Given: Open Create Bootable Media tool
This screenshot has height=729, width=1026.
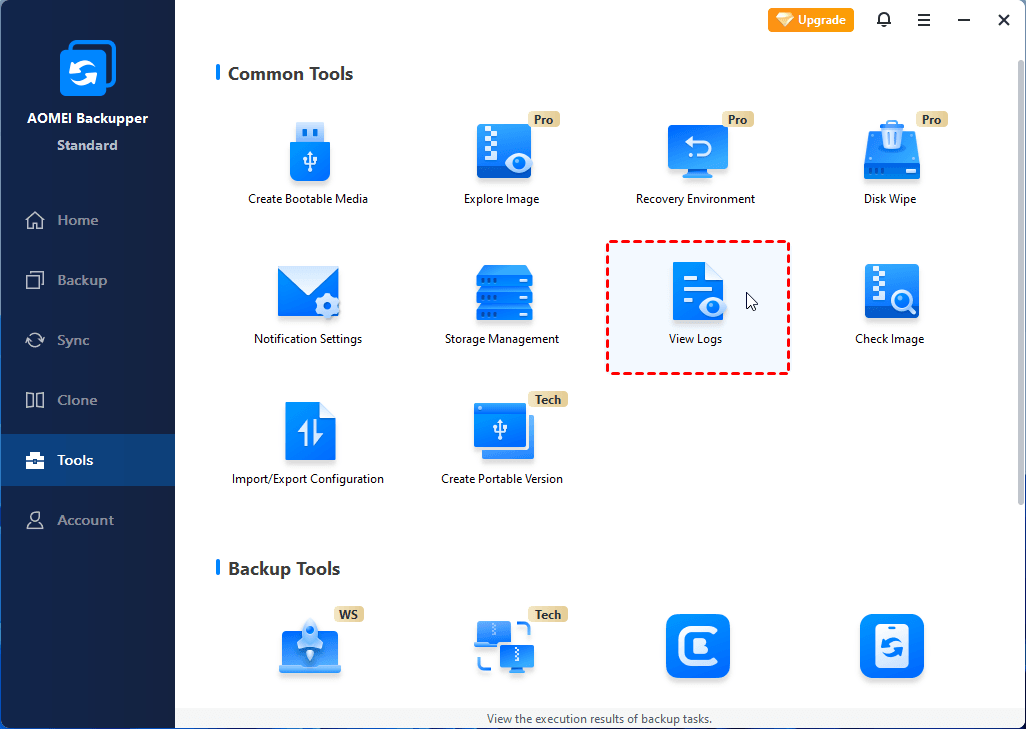Looking at the screenshot, I should 308,164.
